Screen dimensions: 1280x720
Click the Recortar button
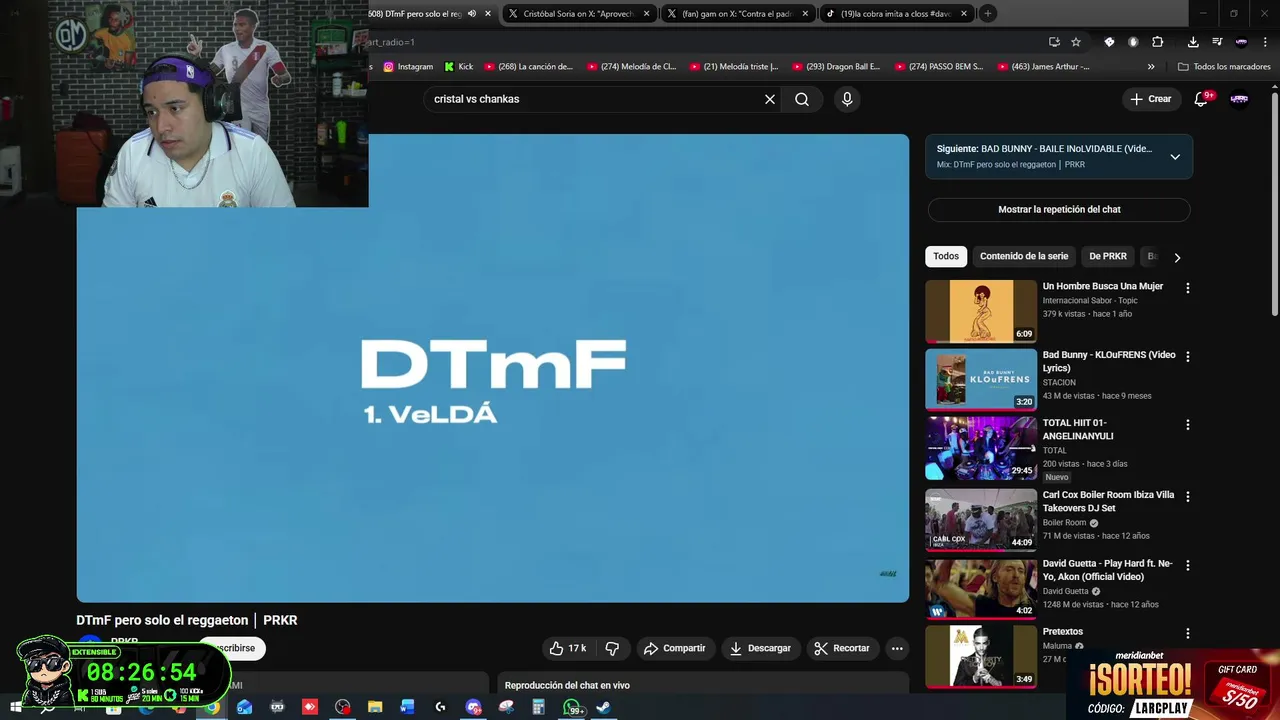point(842,648)
